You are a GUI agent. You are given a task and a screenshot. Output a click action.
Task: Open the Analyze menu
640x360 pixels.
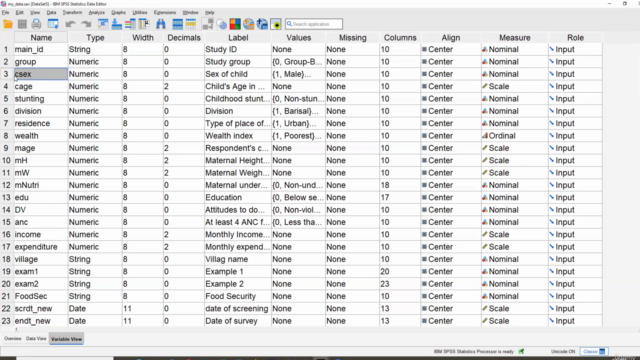[x=97, y=13]
